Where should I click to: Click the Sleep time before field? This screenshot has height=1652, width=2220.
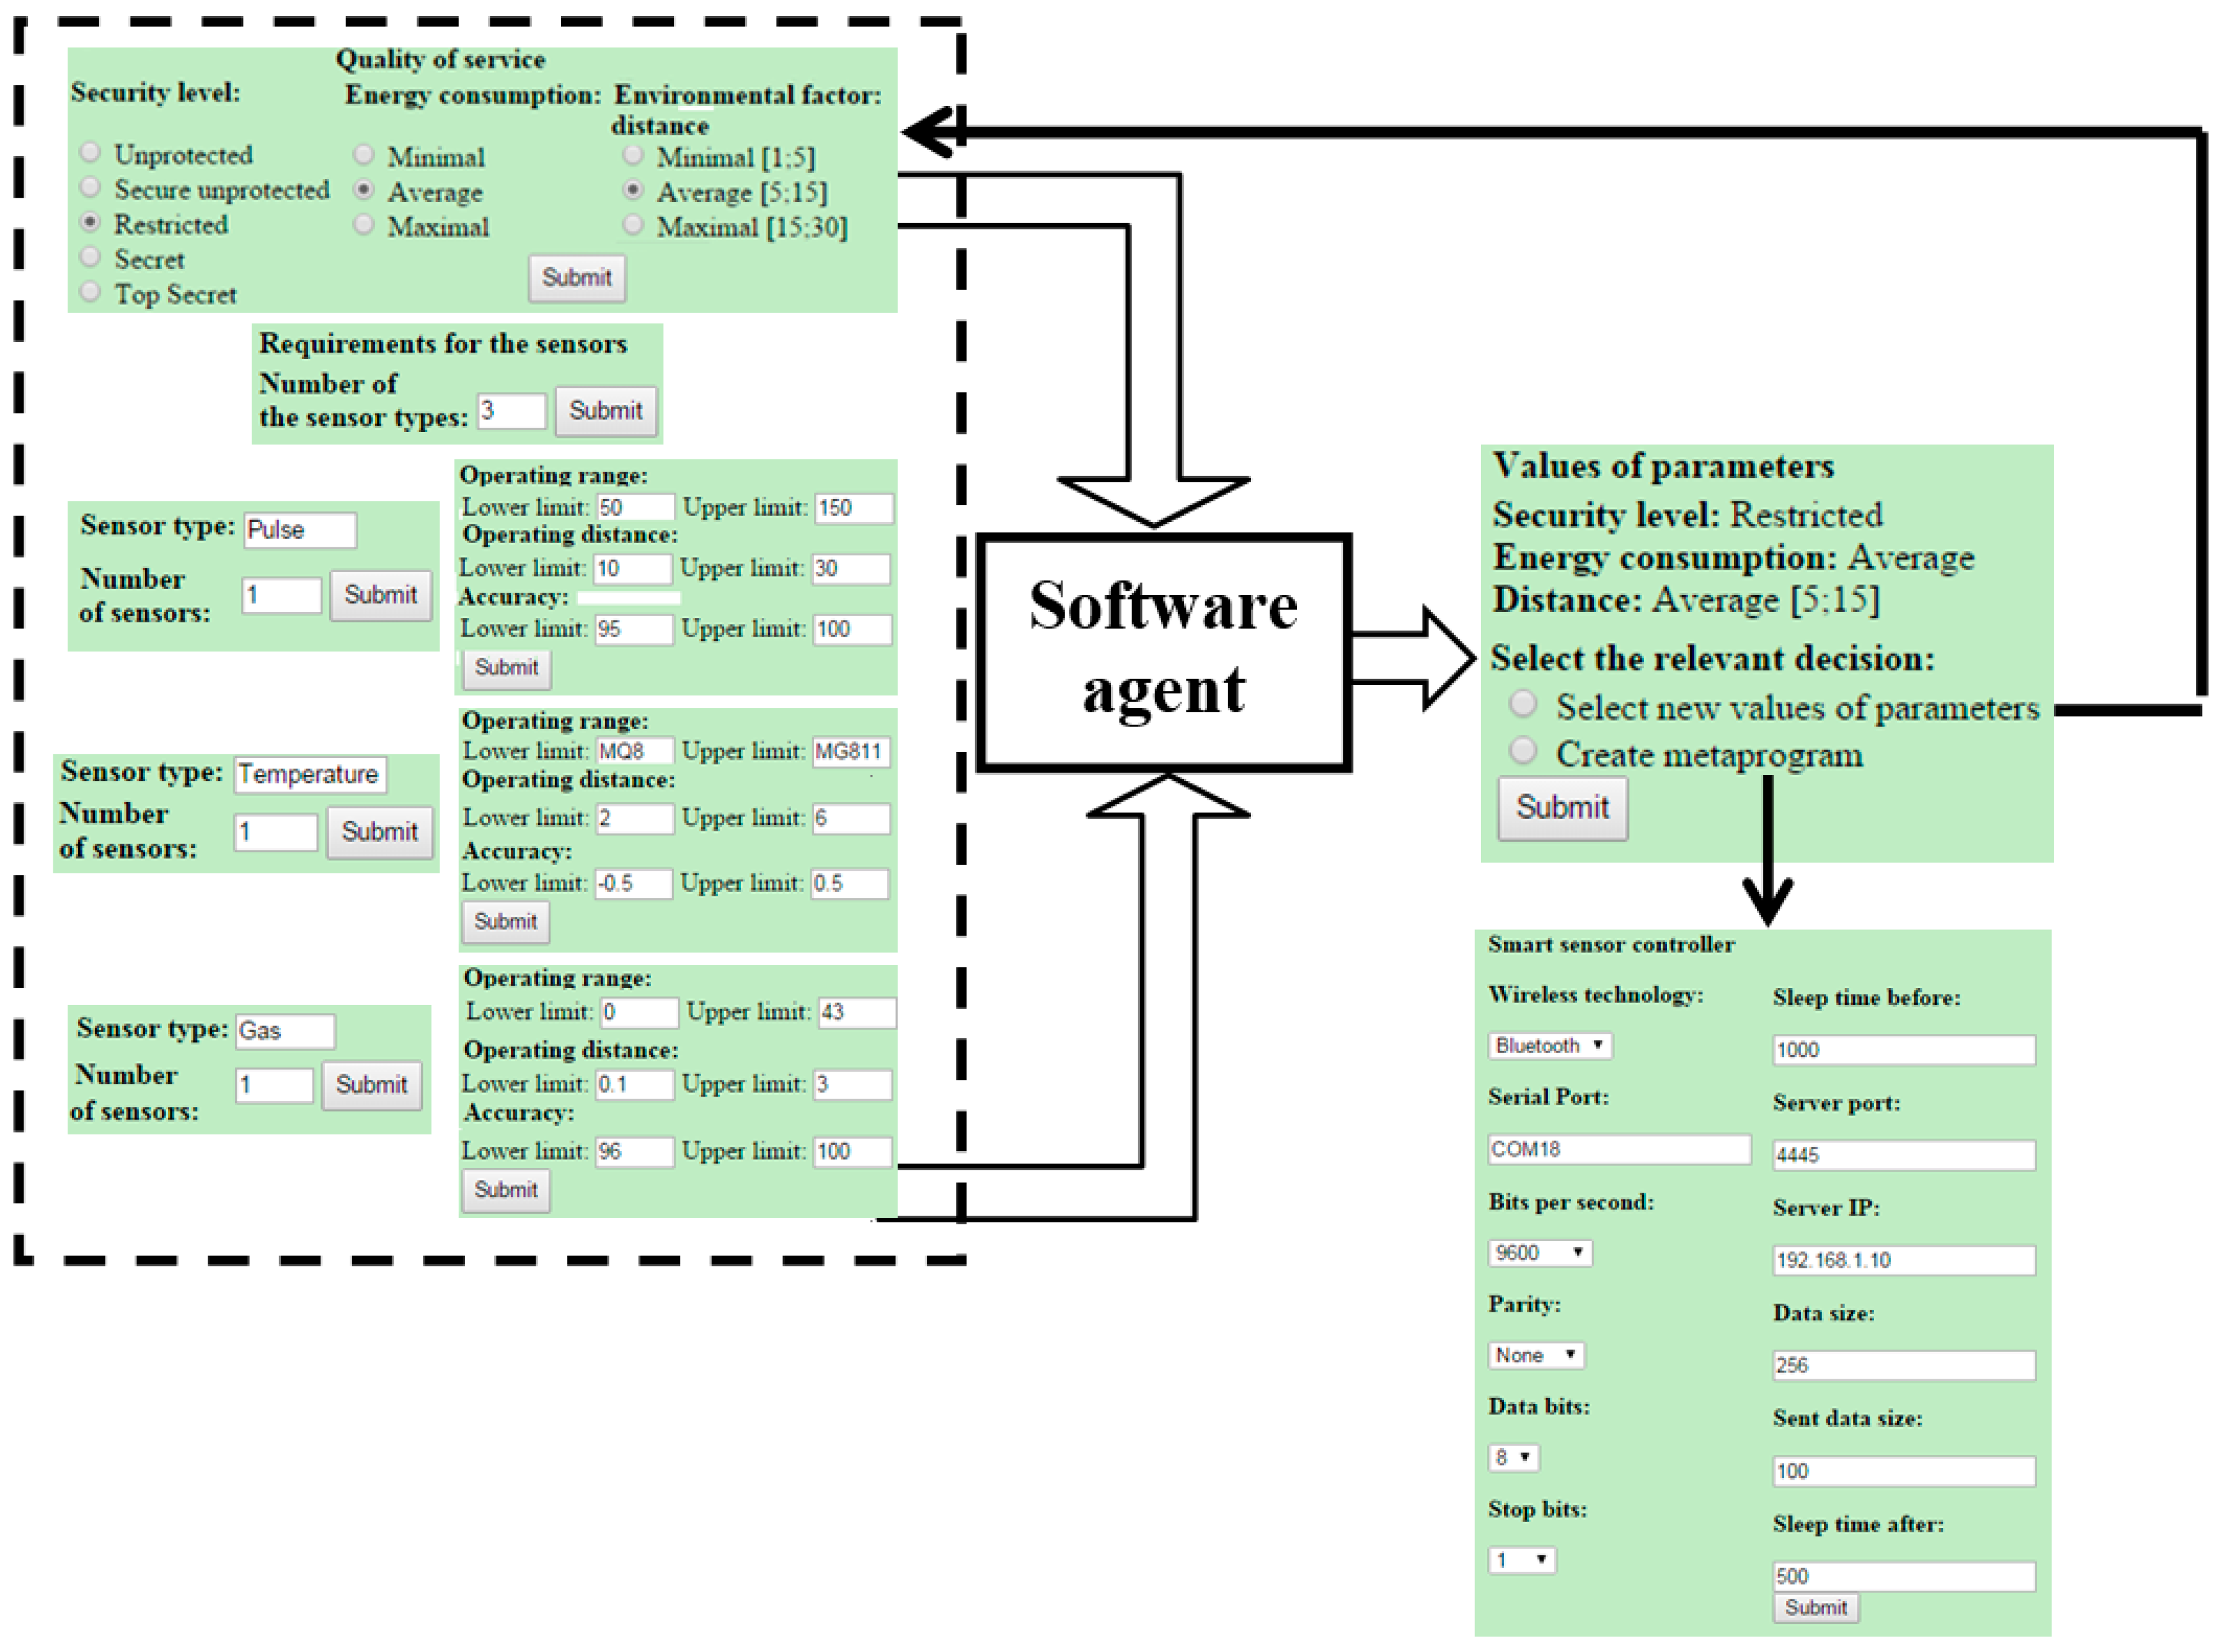click(1904, 1050)
